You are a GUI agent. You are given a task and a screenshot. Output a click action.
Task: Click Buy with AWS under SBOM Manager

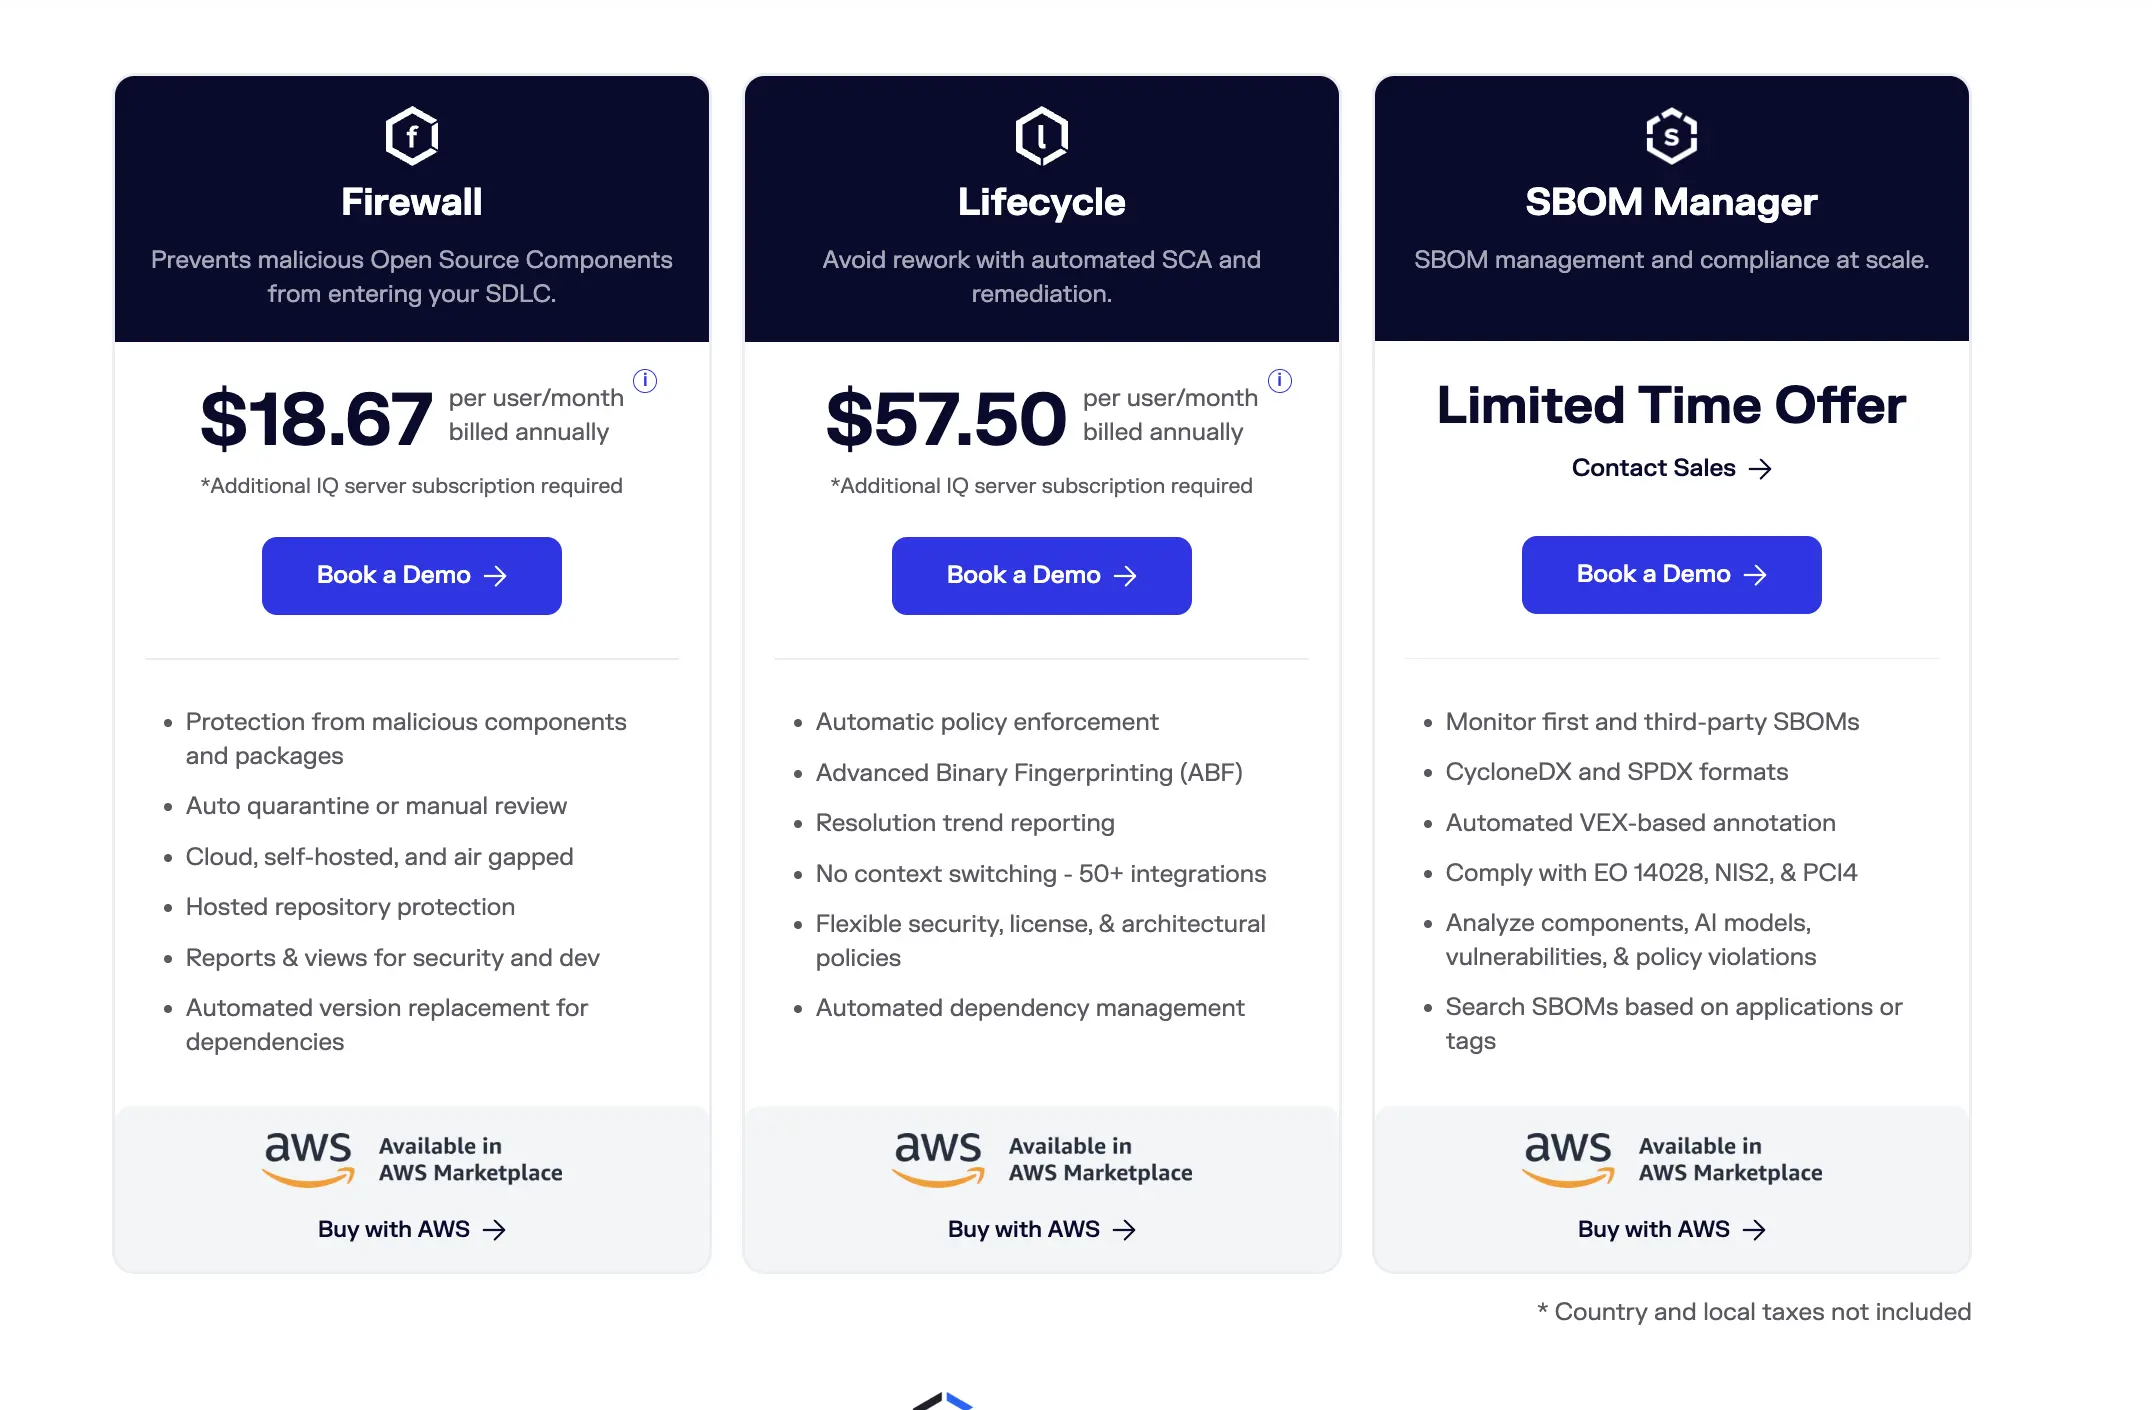[x=1671, y=1229]
